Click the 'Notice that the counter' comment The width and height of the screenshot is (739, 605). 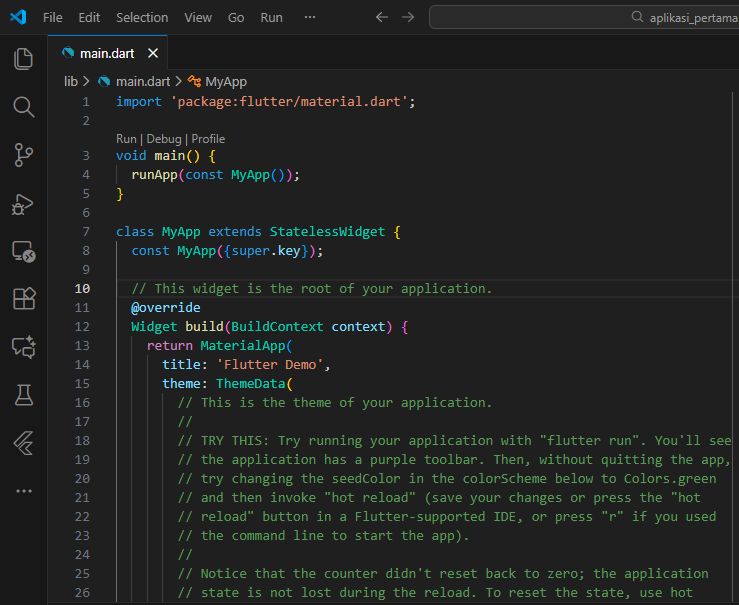[x=443, y=573]
